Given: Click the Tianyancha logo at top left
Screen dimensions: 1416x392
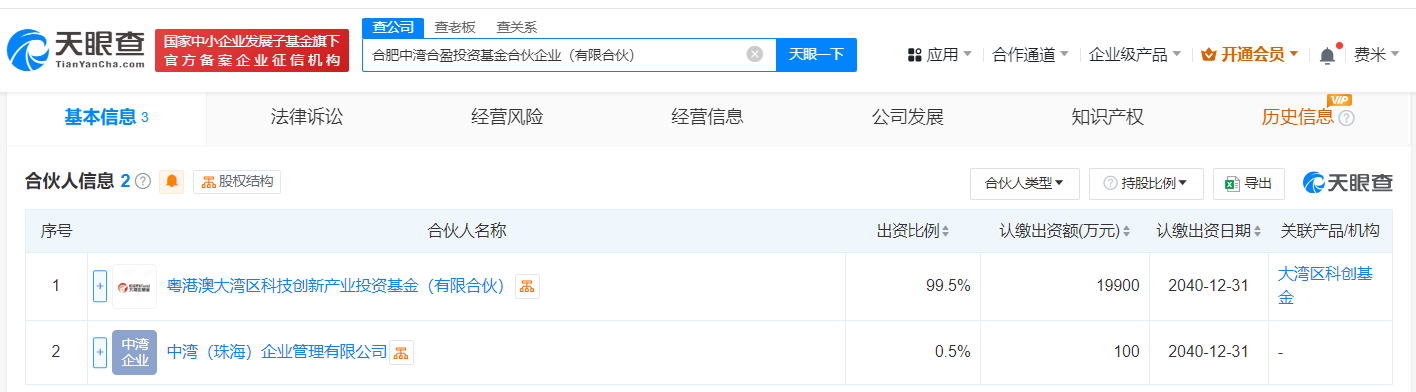Looking at the screenshot, I should click(77, 49).
